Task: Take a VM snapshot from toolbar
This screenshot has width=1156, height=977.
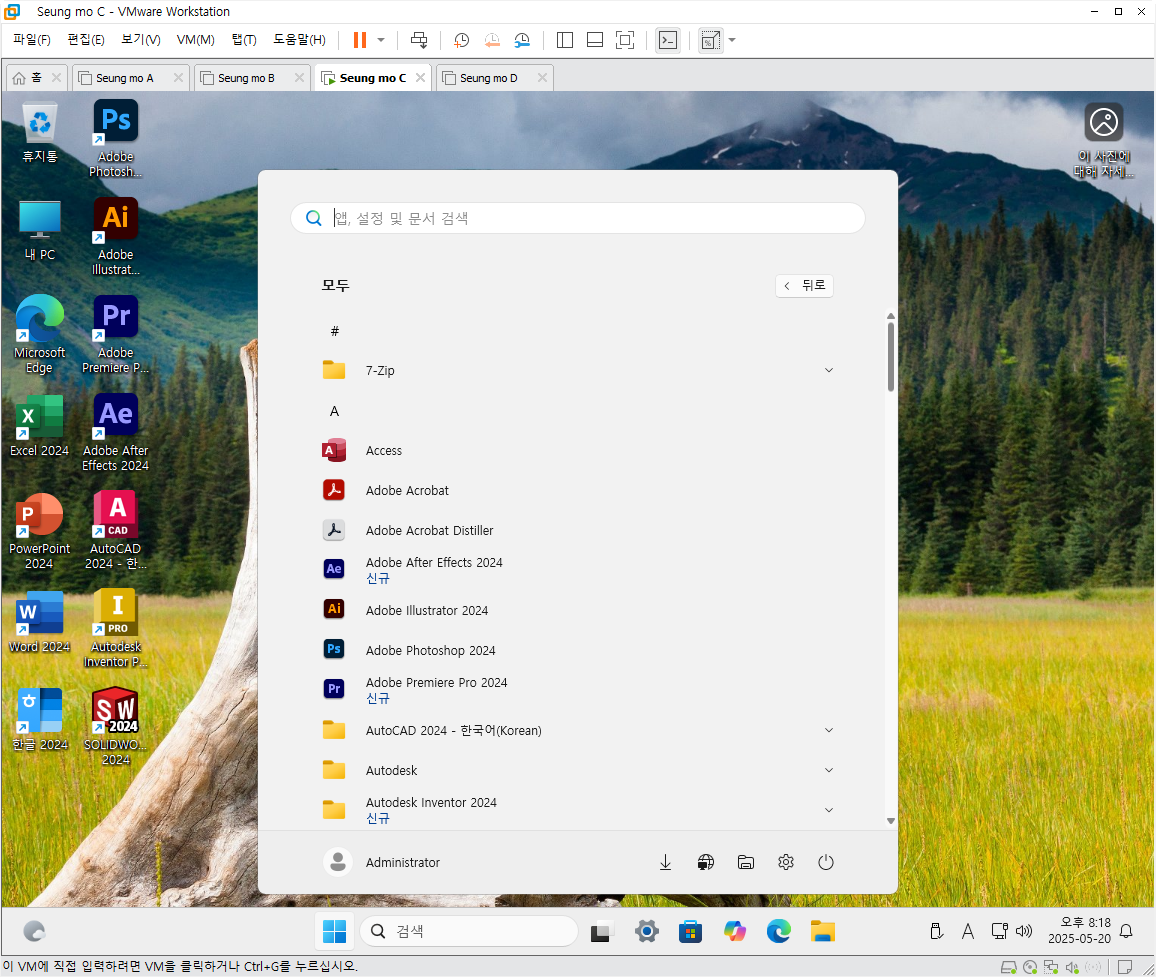Action: [462, 40]
